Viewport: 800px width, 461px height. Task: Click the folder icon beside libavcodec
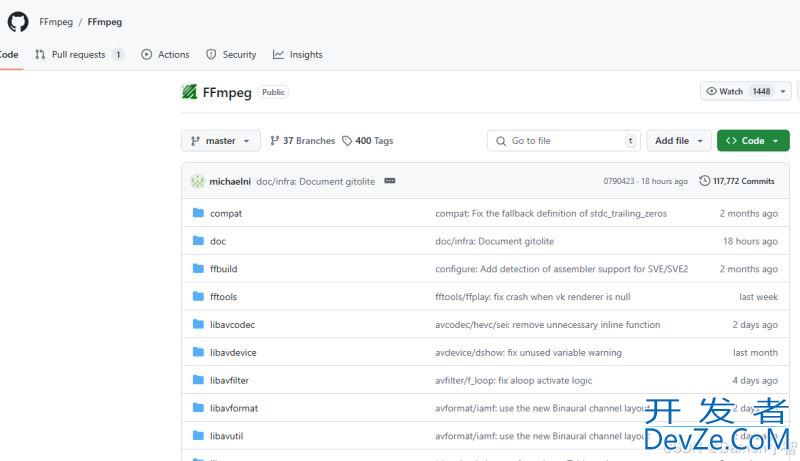tap(198, 324)
